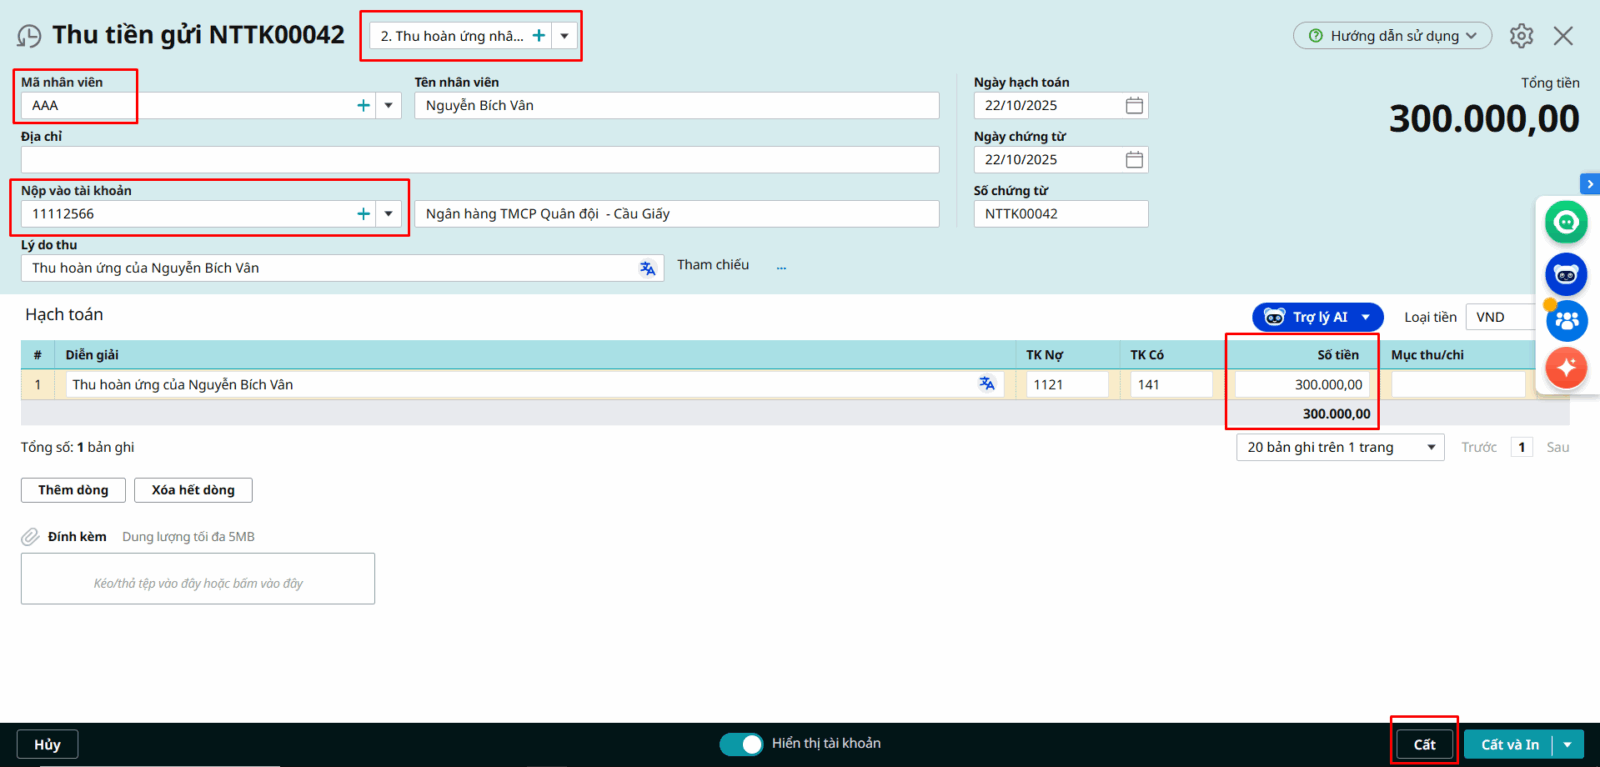Viewport: 1600px width, 767px height.
Task: Open the records per page dropdown
Action: tap(1340, 447)
